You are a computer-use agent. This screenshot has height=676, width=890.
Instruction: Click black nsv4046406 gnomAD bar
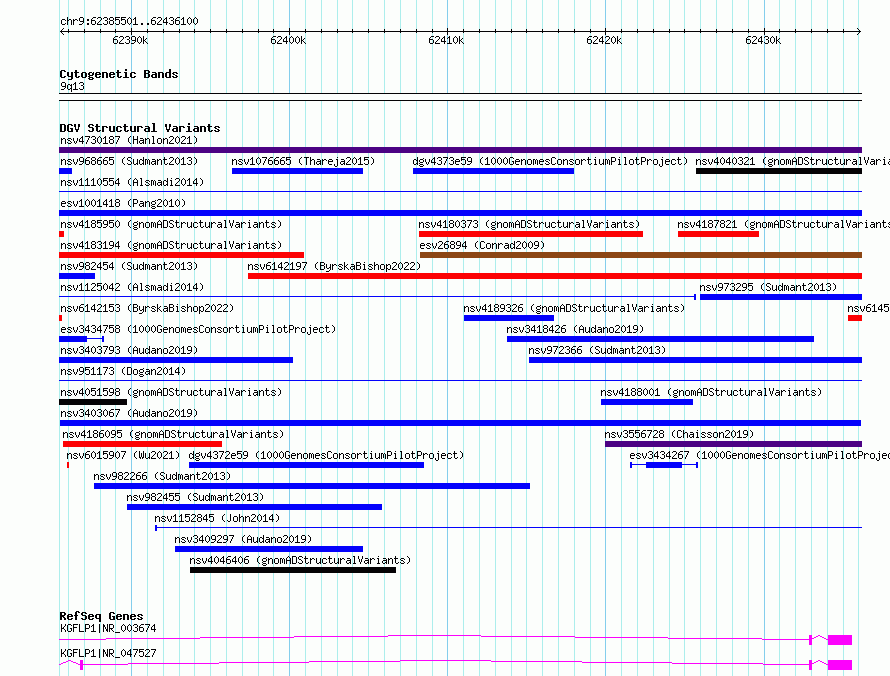point(293,570)
